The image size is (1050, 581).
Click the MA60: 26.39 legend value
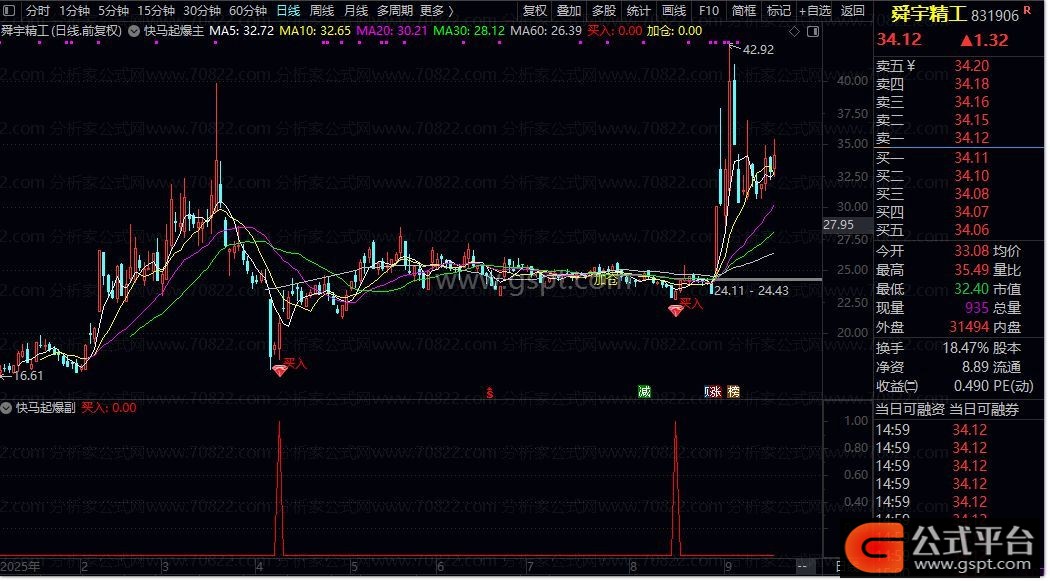(546, 31)
